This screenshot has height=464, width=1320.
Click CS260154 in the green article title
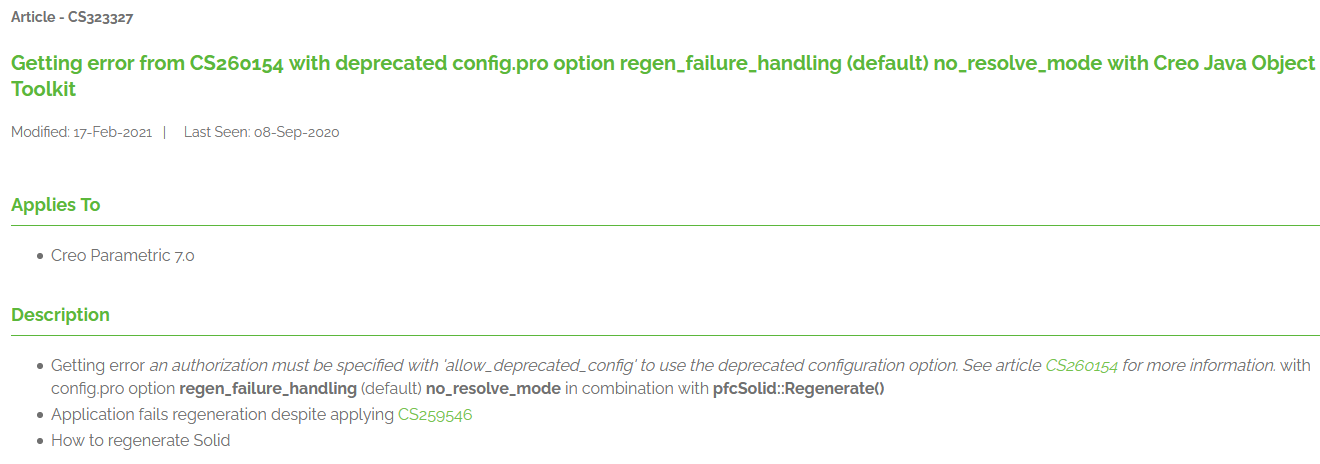237,64
